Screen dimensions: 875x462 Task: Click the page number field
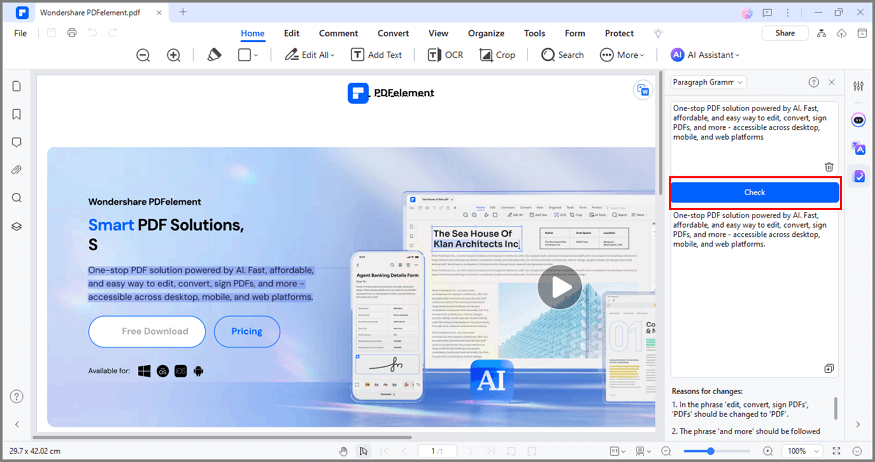436,451
